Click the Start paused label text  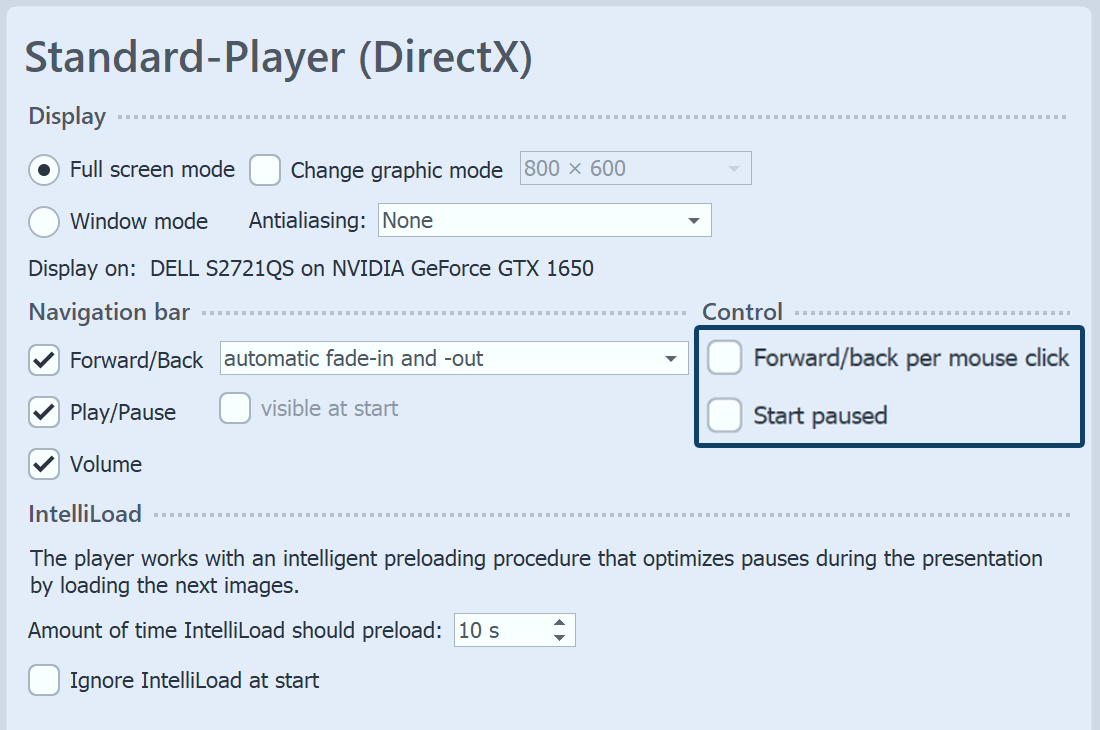[820, 415]
